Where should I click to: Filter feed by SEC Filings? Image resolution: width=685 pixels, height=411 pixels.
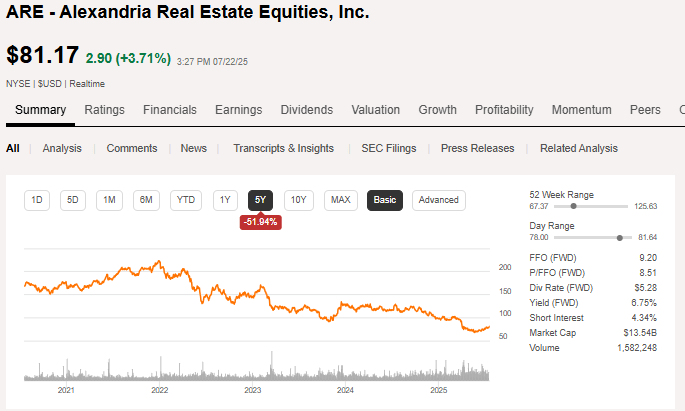point(388,148)
